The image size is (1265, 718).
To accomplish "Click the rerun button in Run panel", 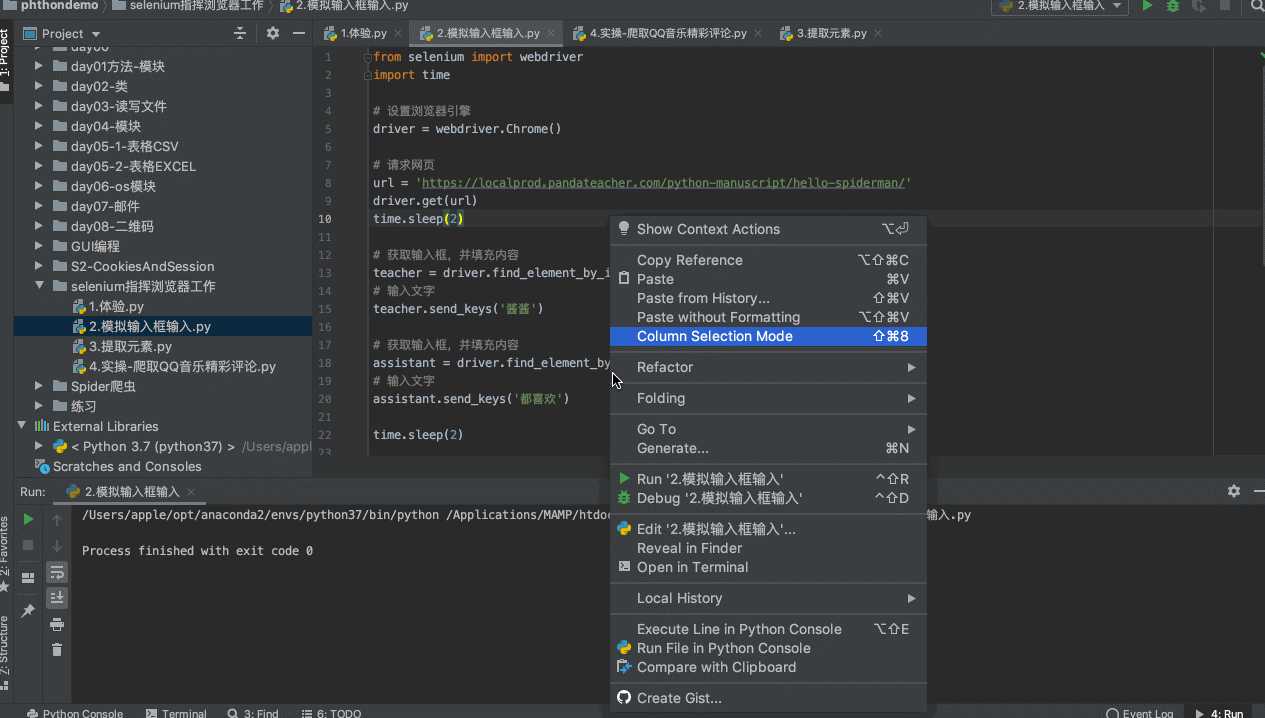I will point(28,519).
